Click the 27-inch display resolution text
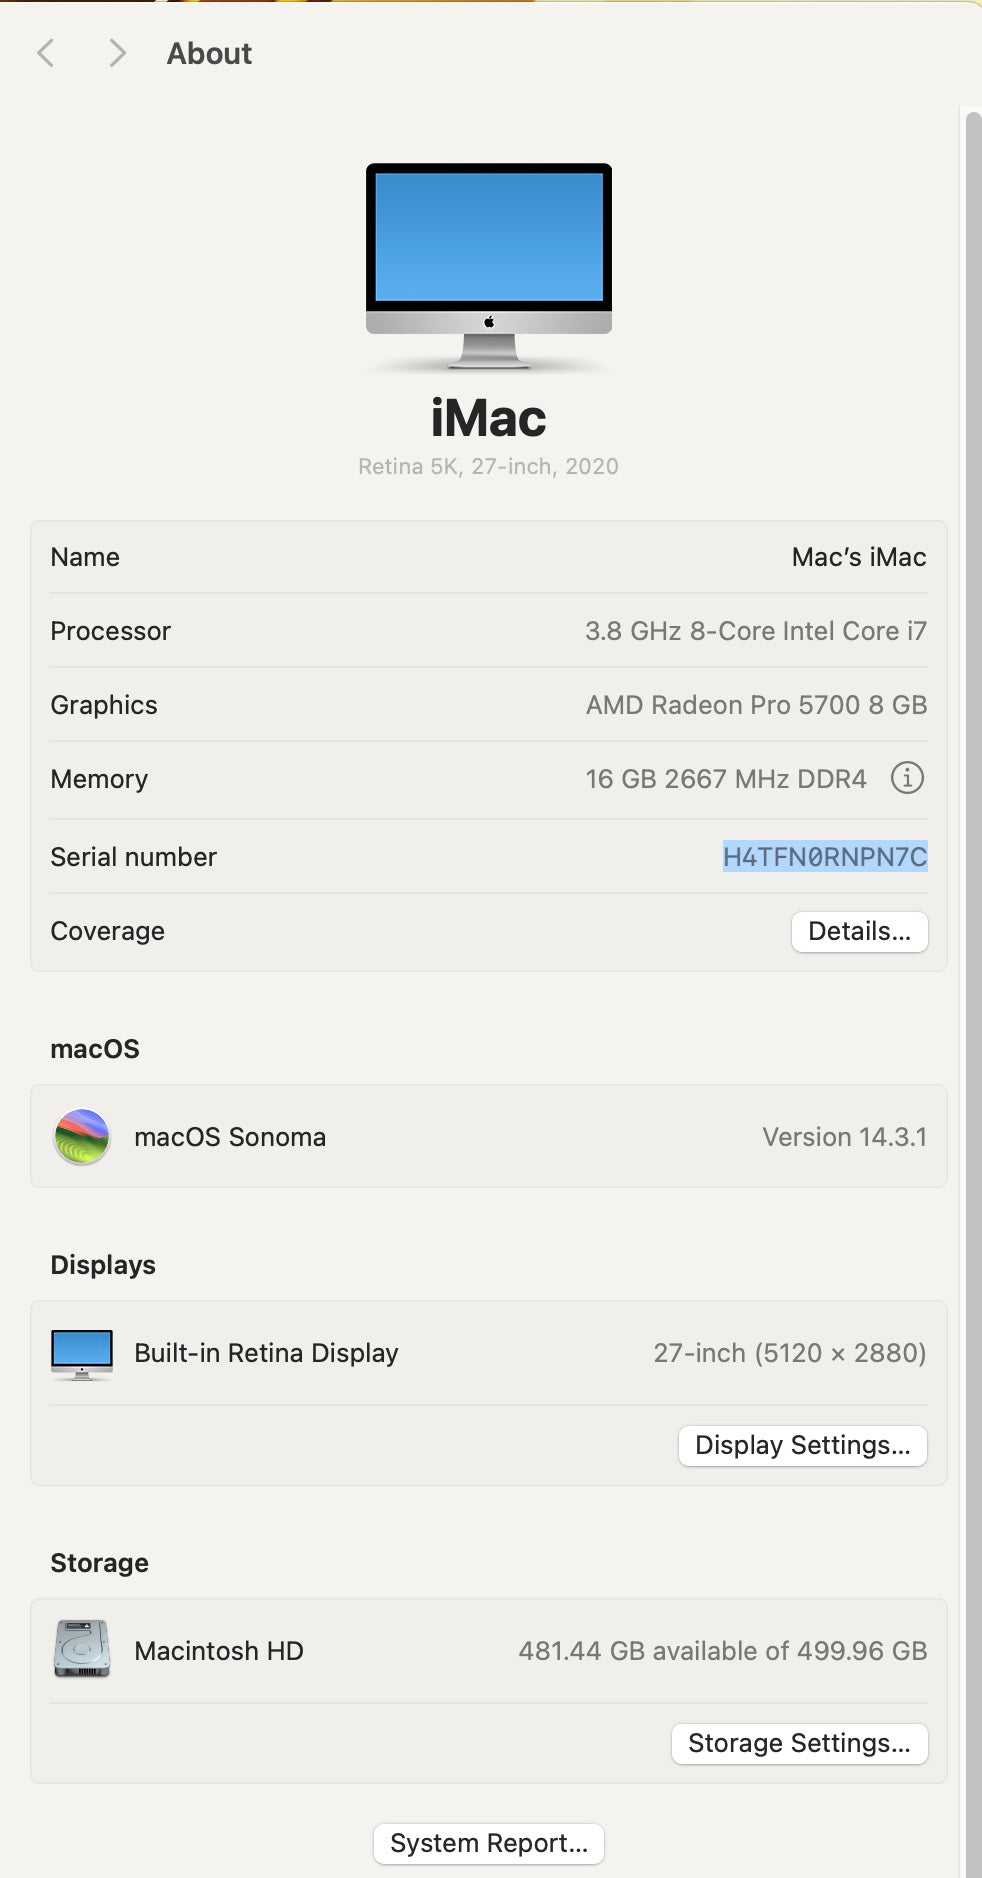Viewport: 982px width, 1878px height. (789, 1353)
